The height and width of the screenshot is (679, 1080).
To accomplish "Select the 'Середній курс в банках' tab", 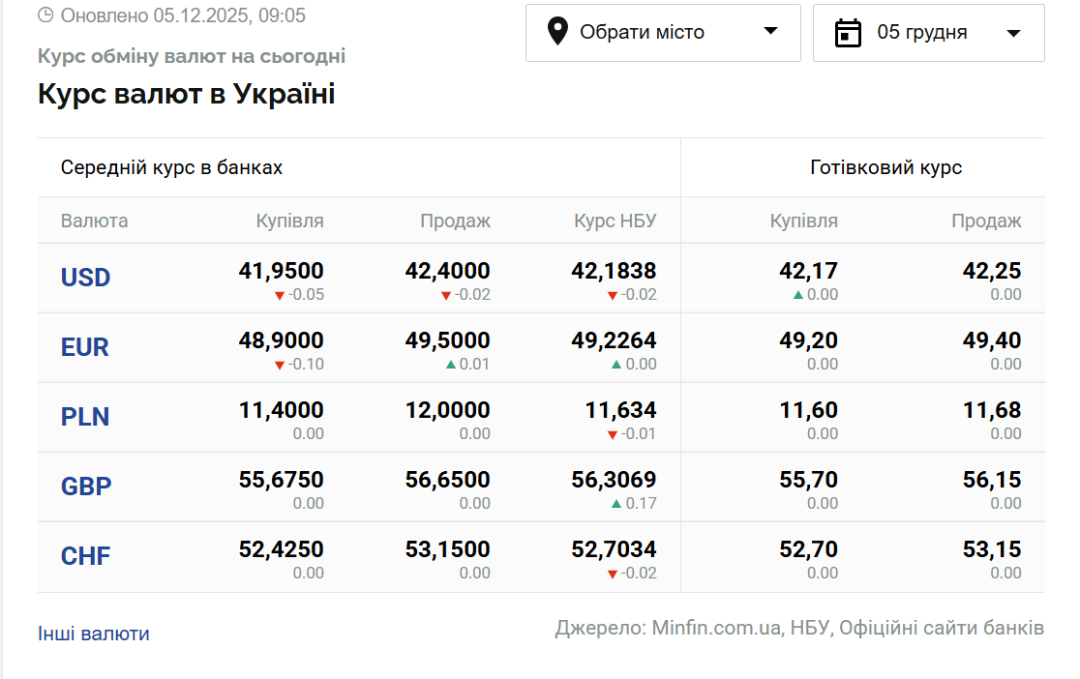I will pyautogui.click(x=172, y=168).
